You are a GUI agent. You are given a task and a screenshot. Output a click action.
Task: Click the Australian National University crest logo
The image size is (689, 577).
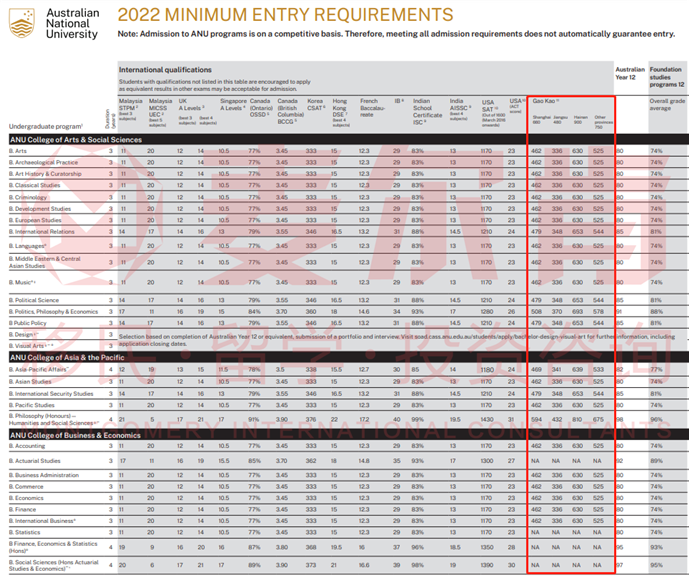[22, 23]
